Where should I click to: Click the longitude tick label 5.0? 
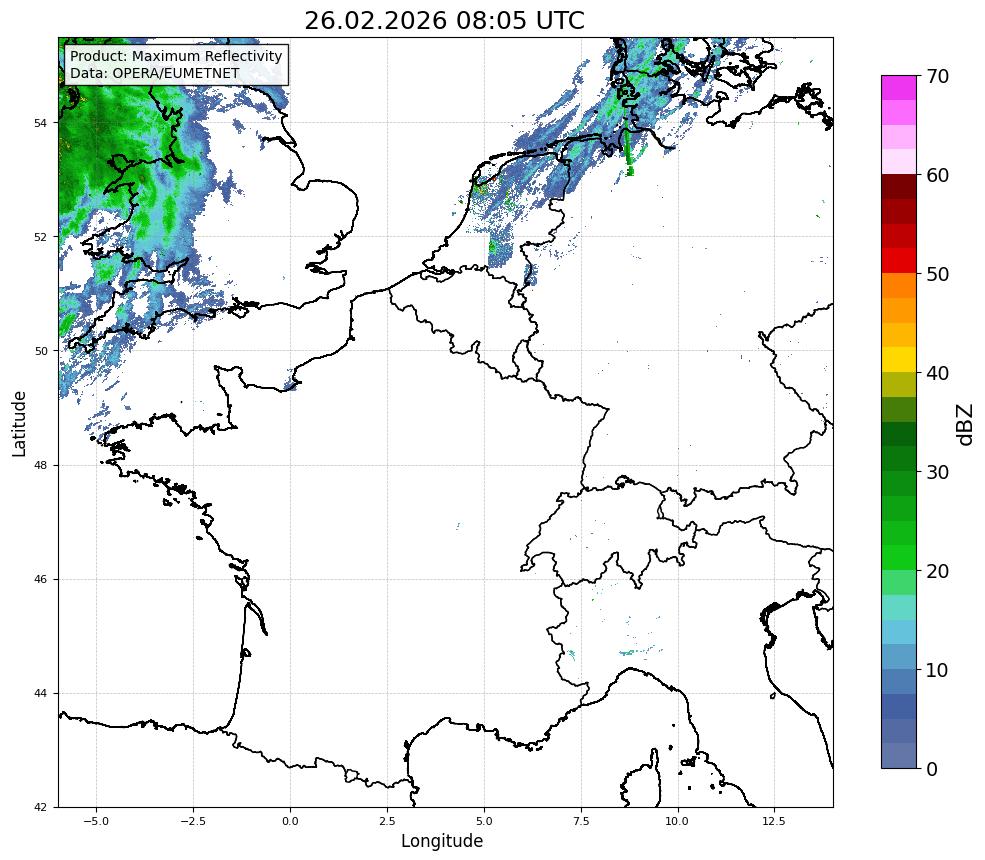pyautogui.click(x=484, y=821)
